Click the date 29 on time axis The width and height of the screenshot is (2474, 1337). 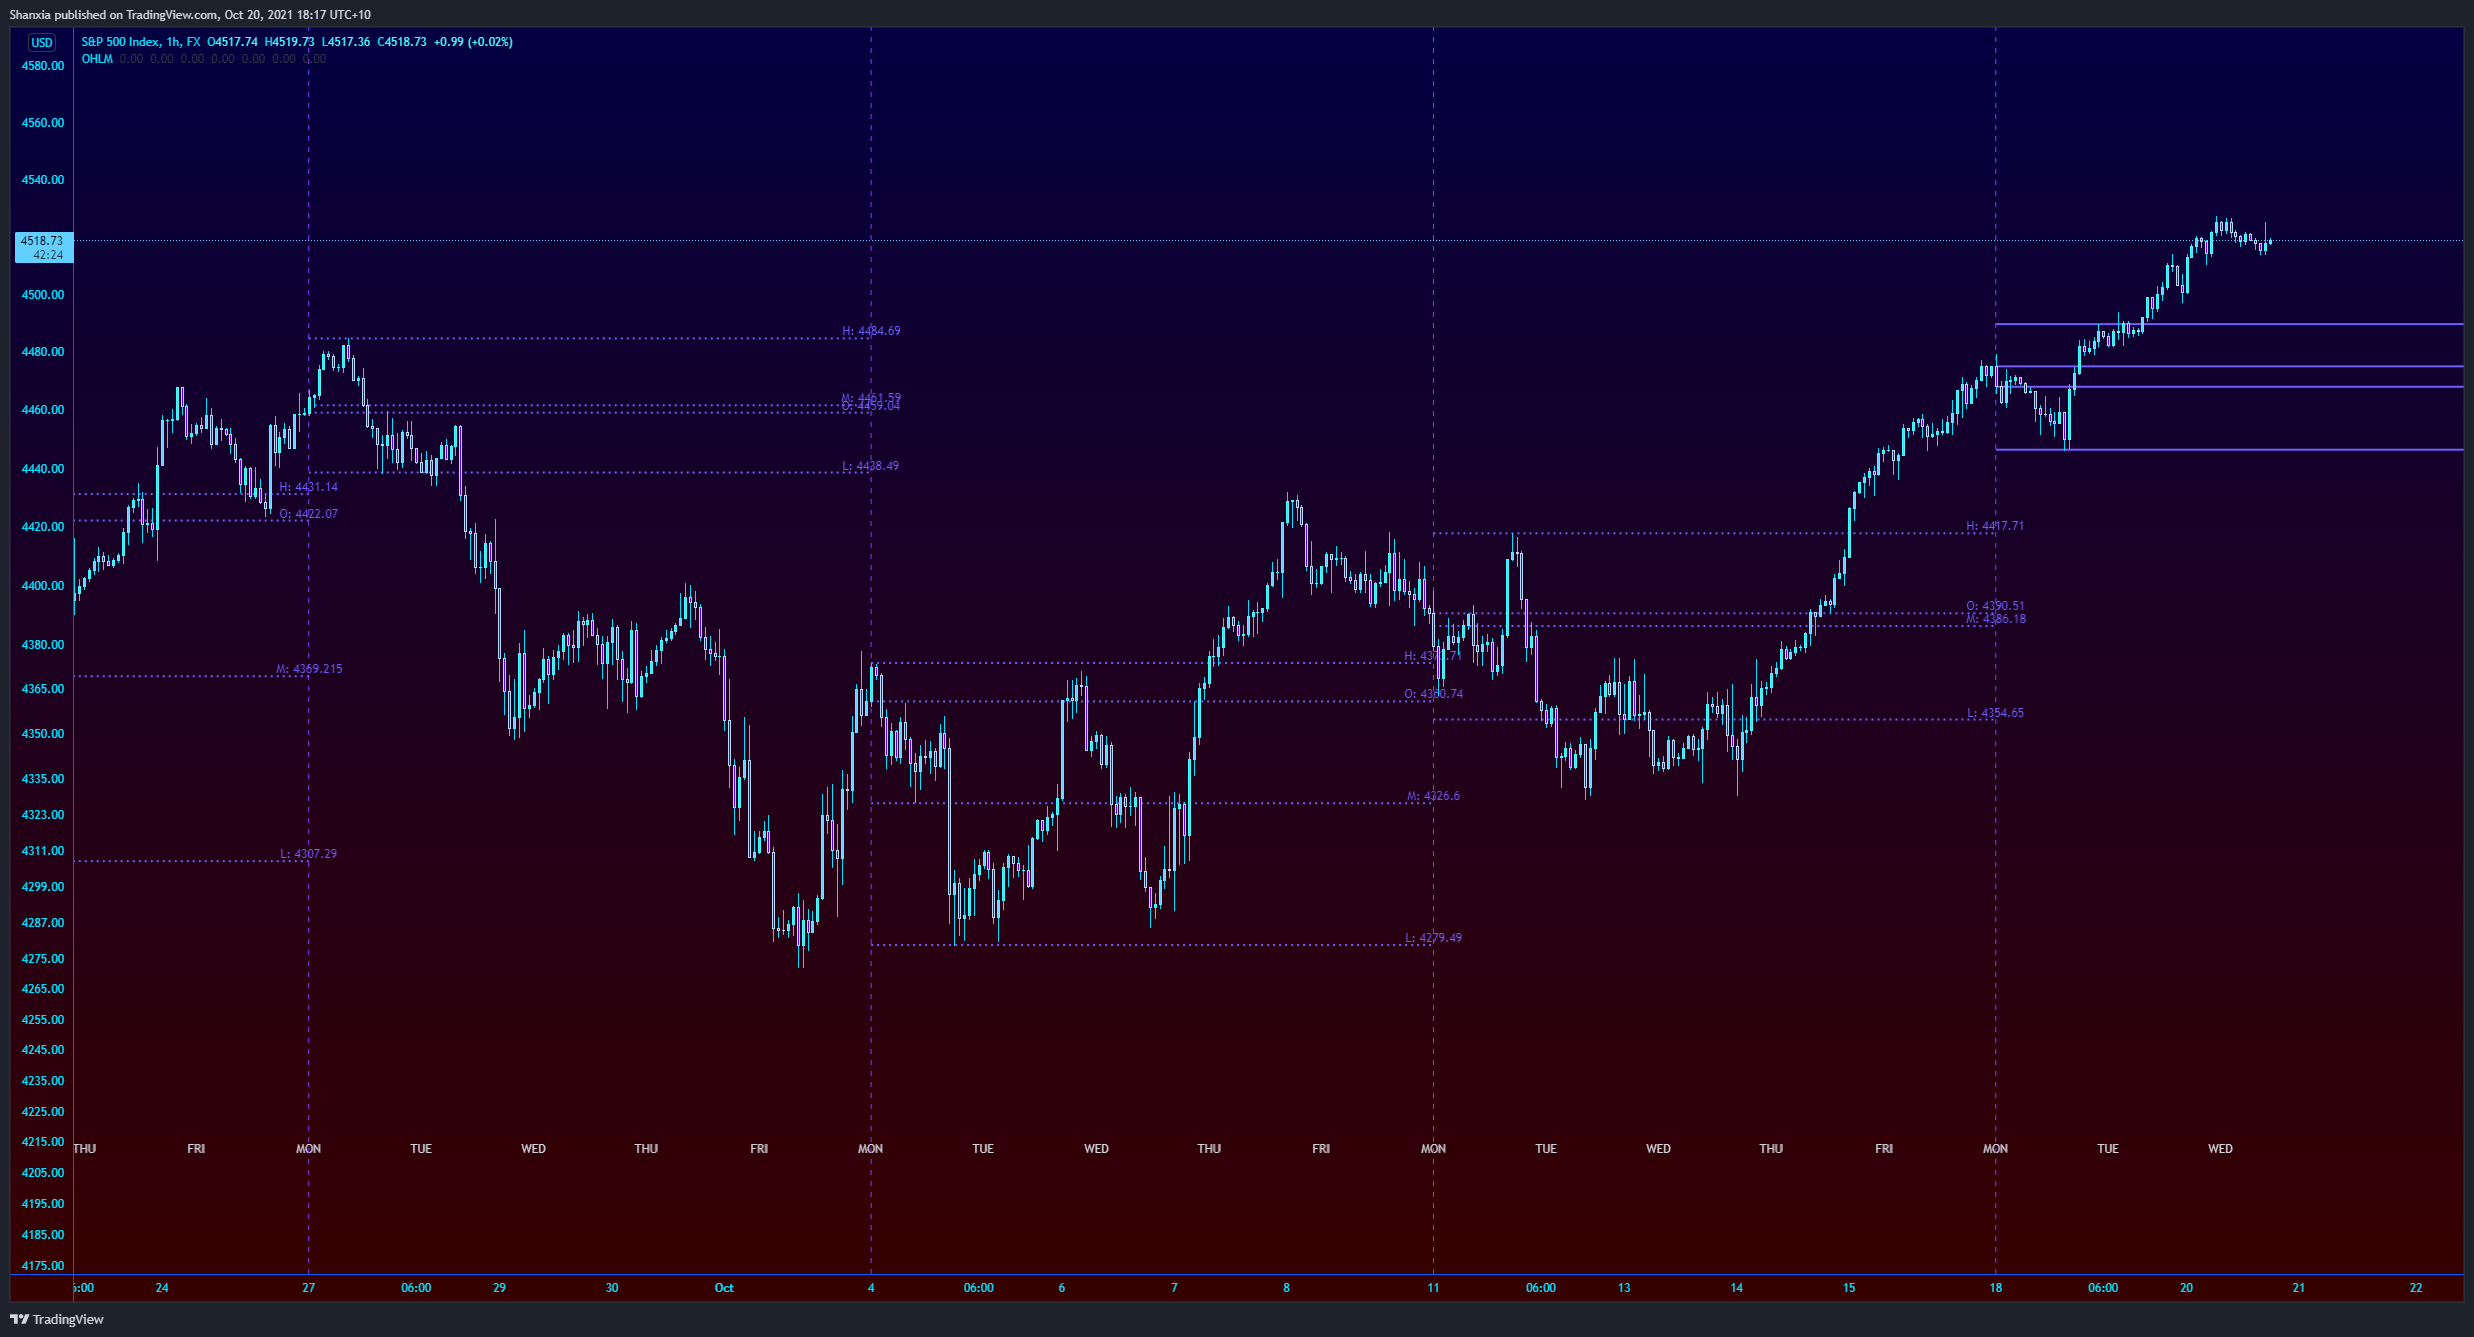coord(499,1288)
